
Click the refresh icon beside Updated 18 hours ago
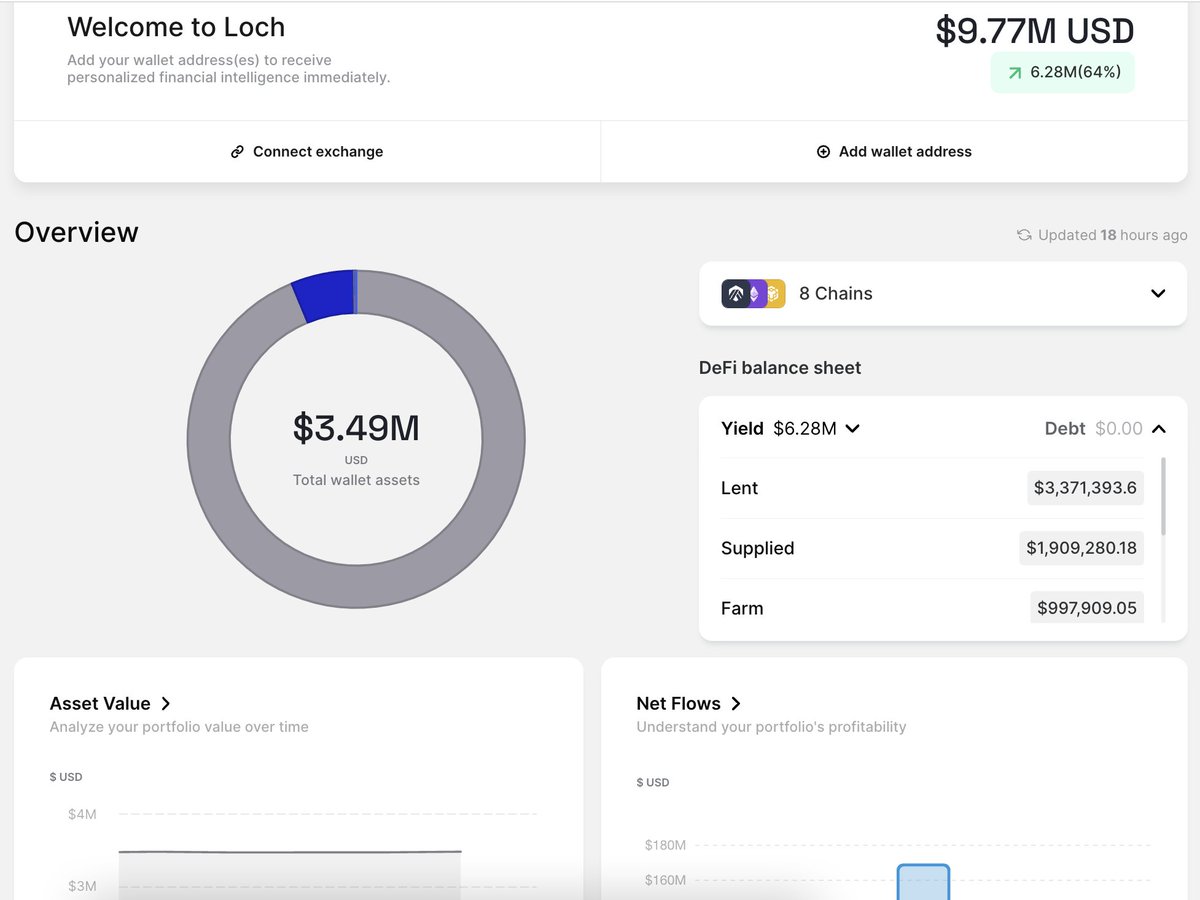click(1024, 235)
